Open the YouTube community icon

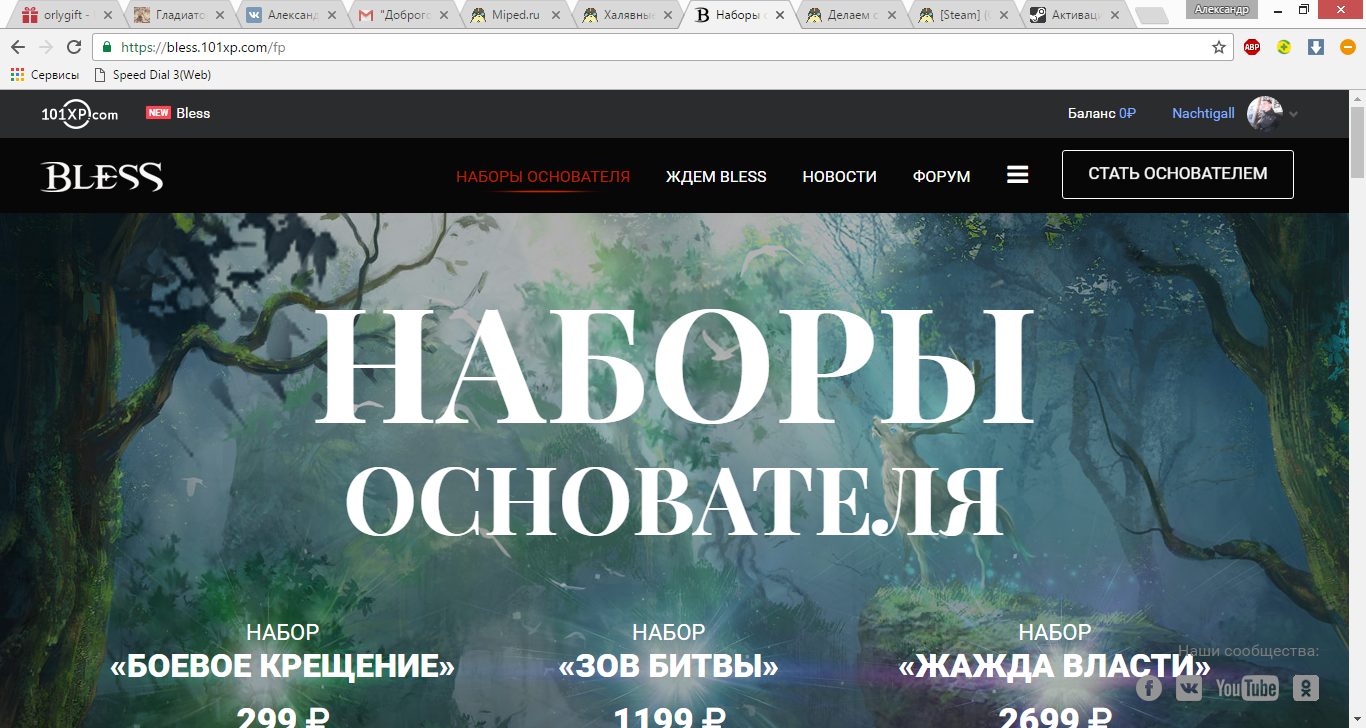click(1247, 687)
